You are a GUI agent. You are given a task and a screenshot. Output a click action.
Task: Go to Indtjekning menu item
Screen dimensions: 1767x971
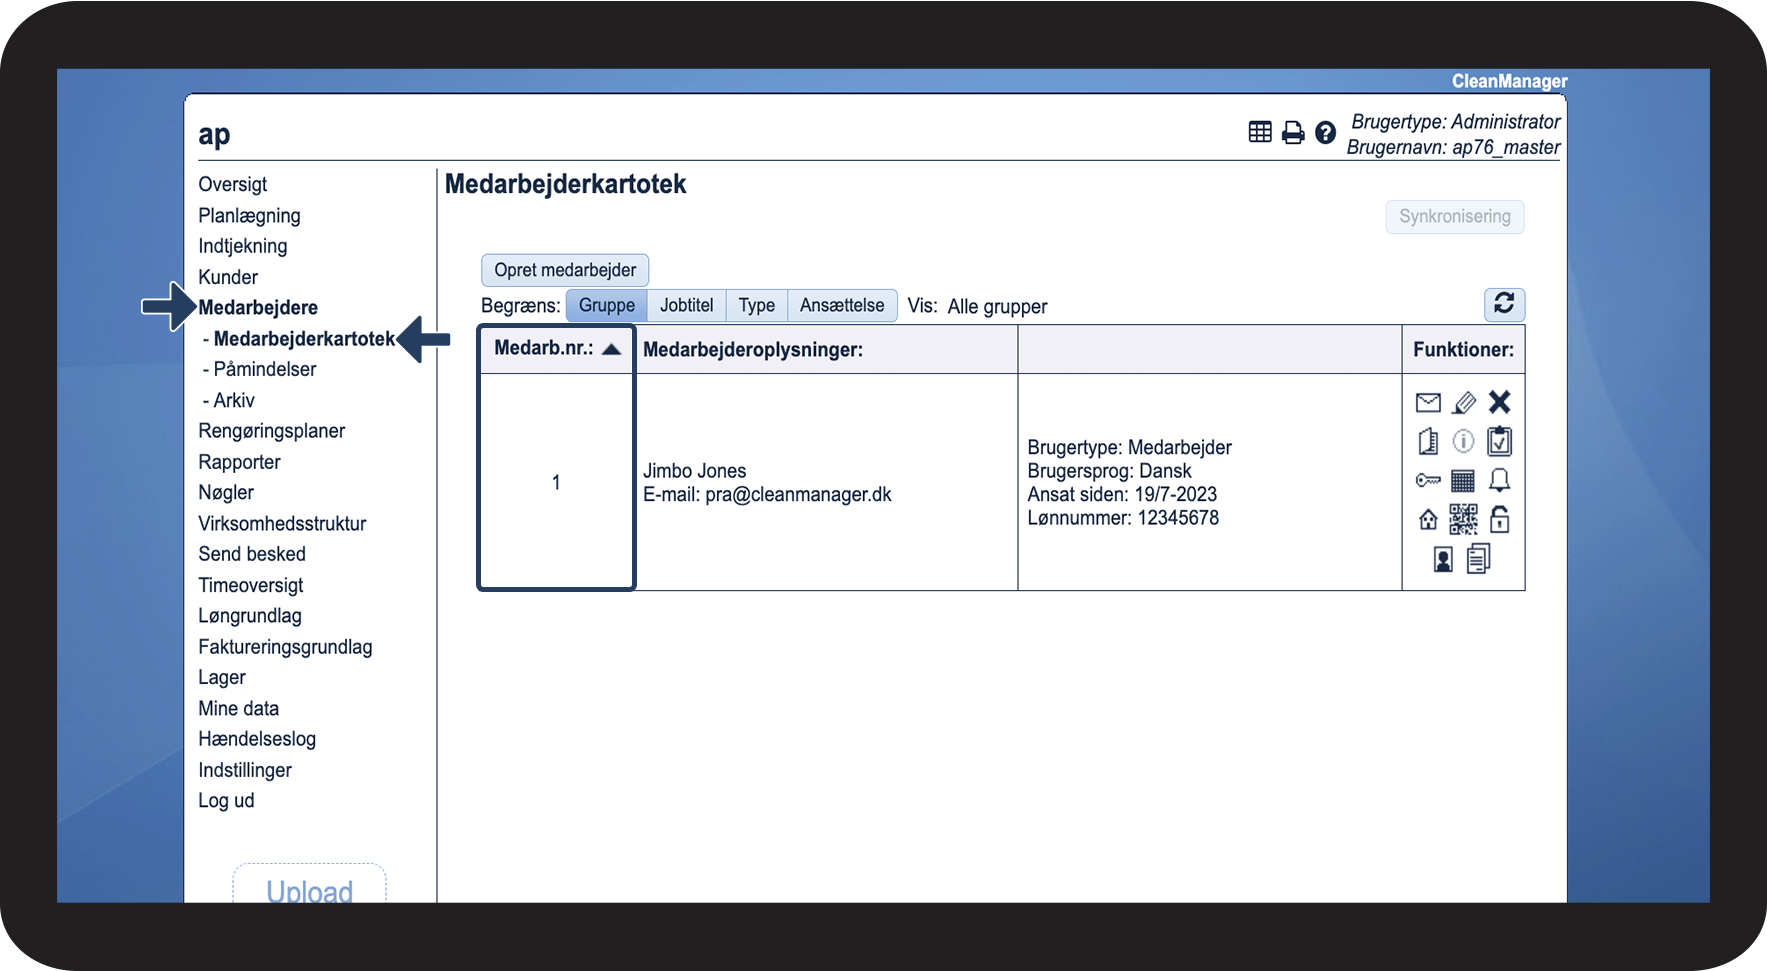click(x=243, y=246)
